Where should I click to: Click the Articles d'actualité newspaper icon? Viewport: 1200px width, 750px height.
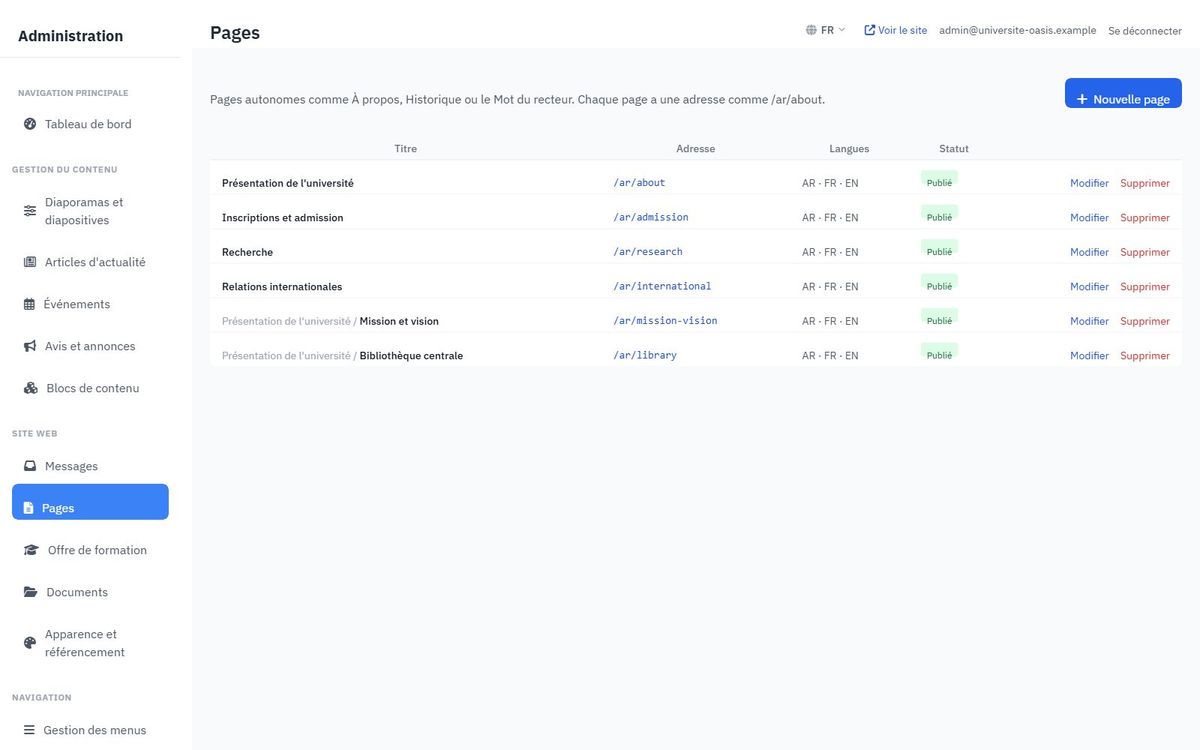(x=30, y=262)
